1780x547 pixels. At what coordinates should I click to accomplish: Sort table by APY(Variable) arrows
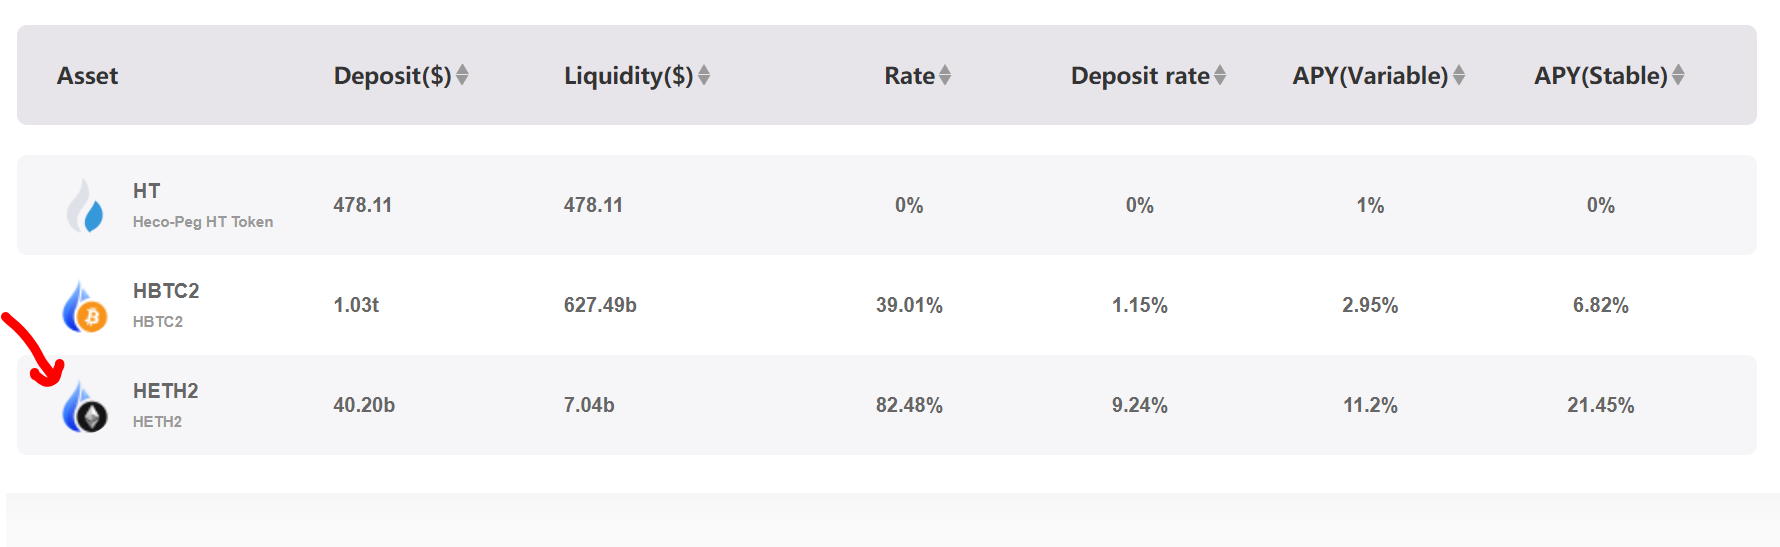1459,75
